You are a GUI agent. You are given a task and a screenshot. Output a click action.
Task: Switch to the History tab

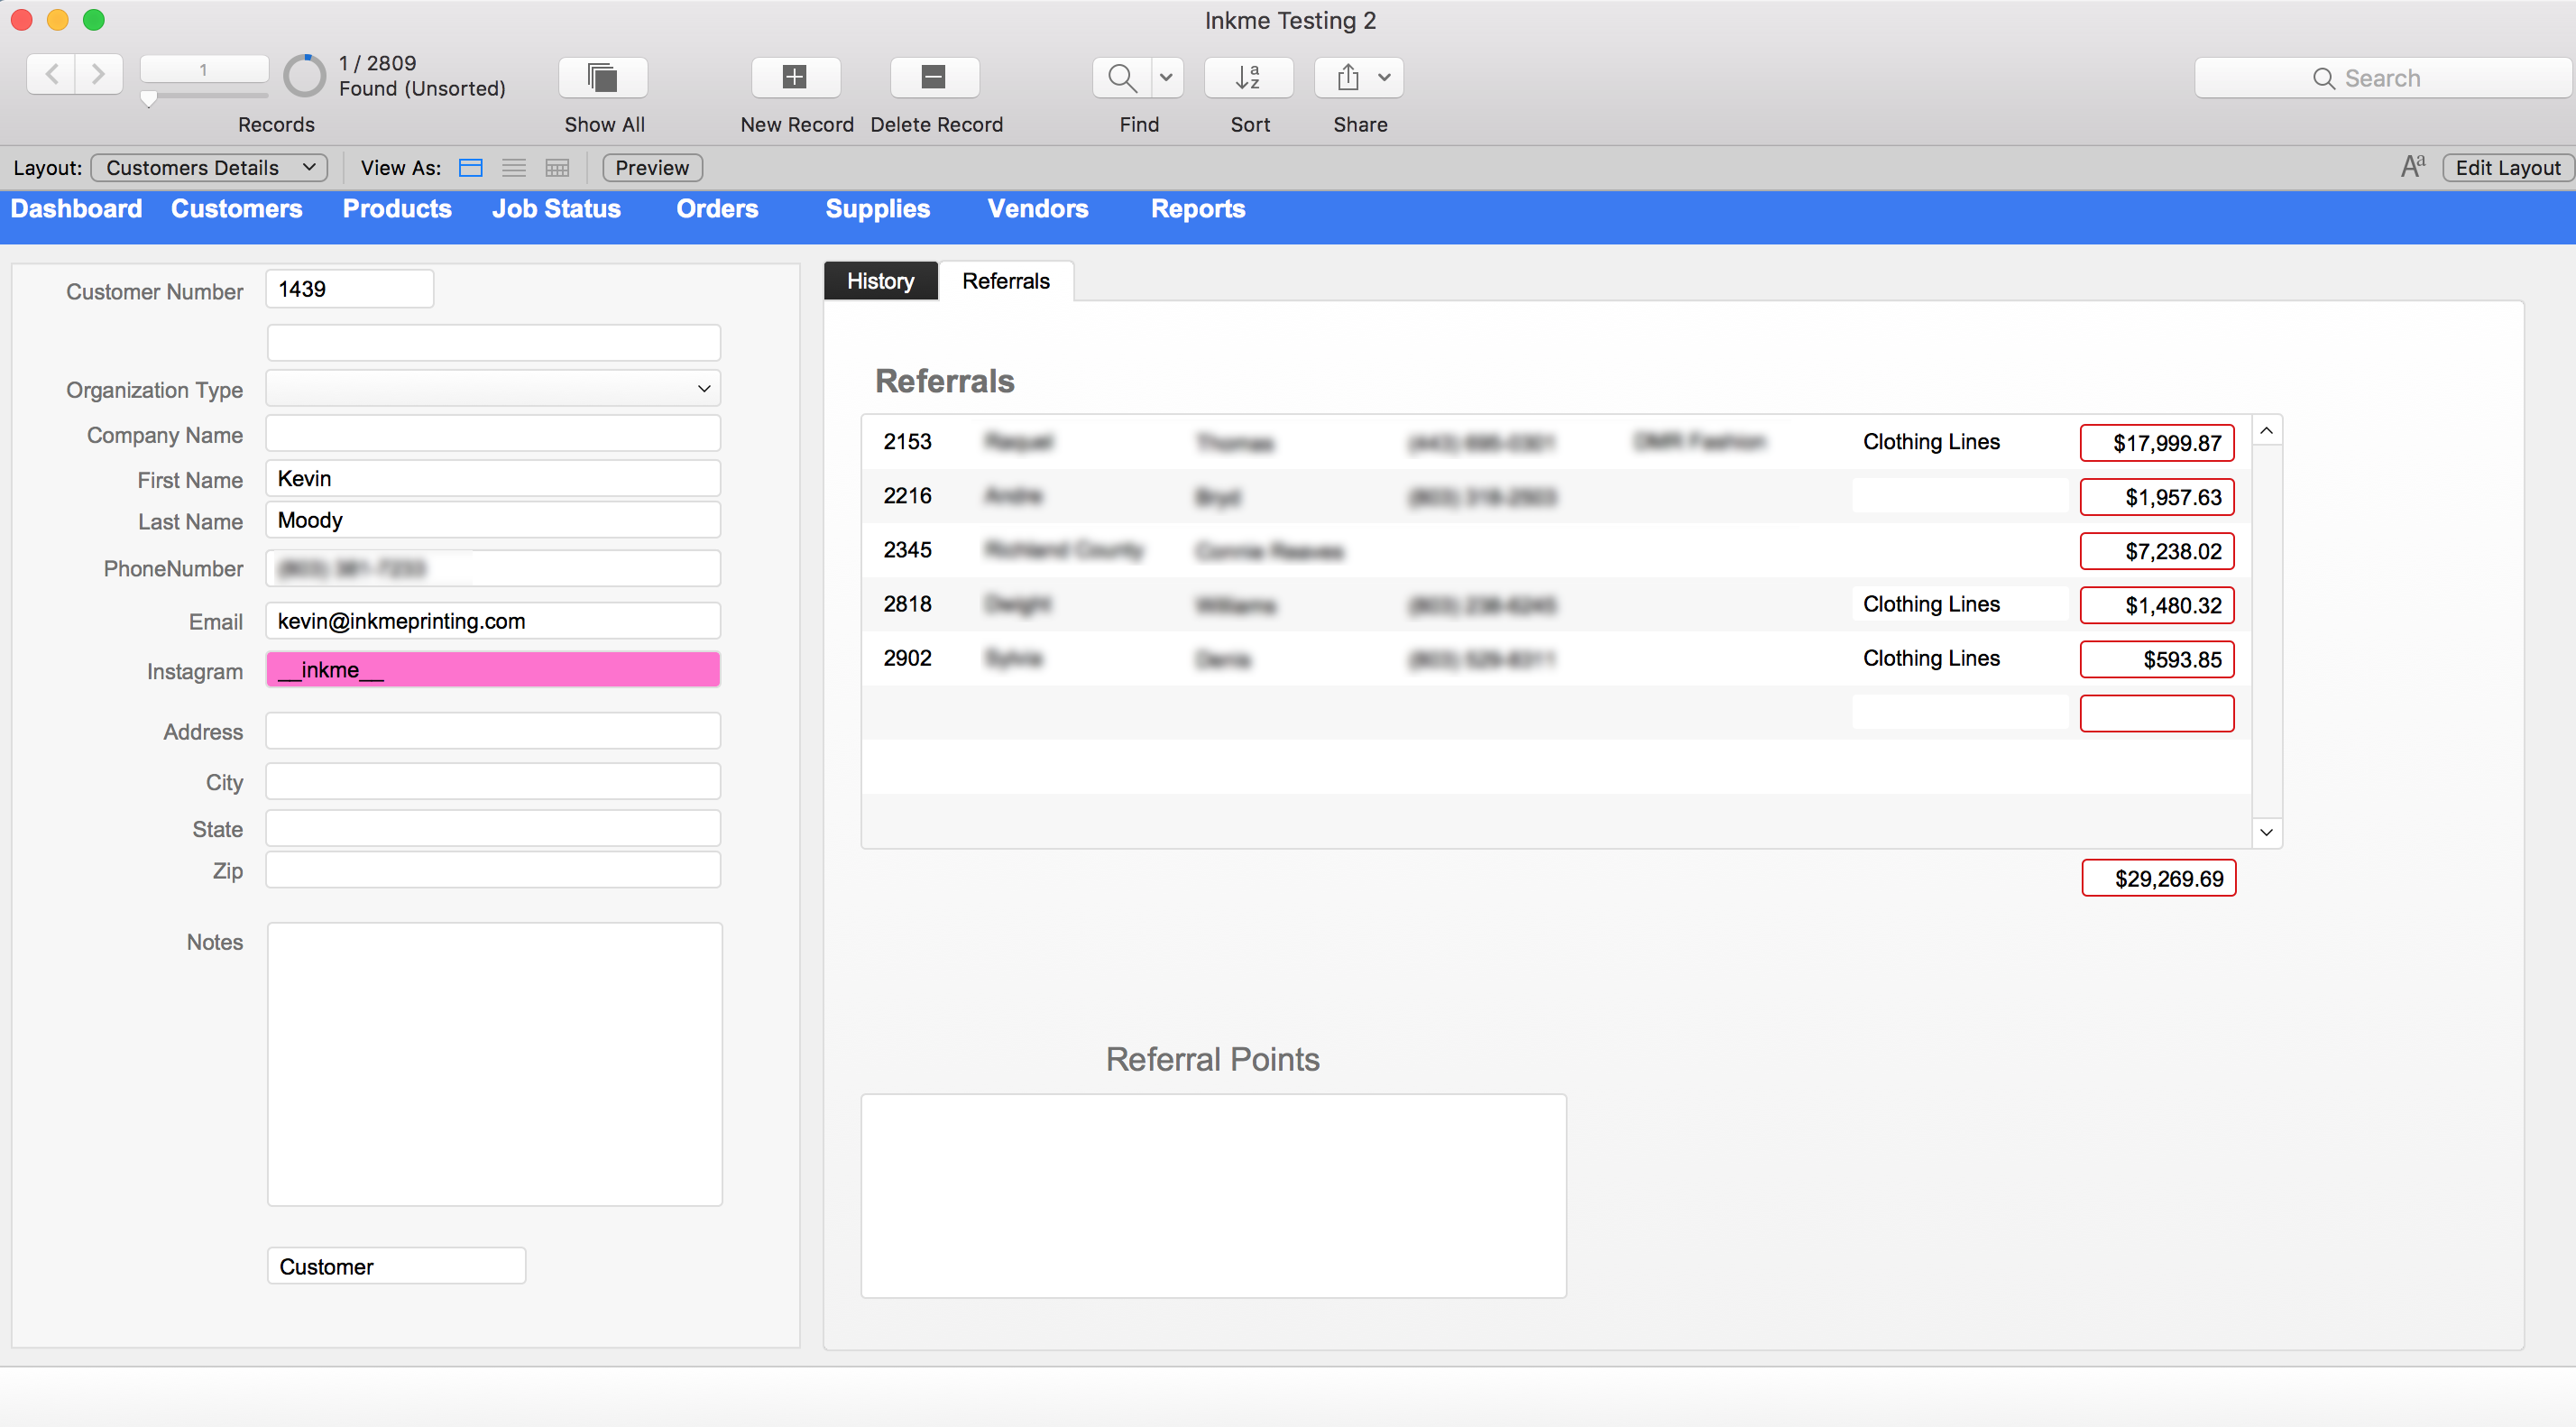[880, 281]
